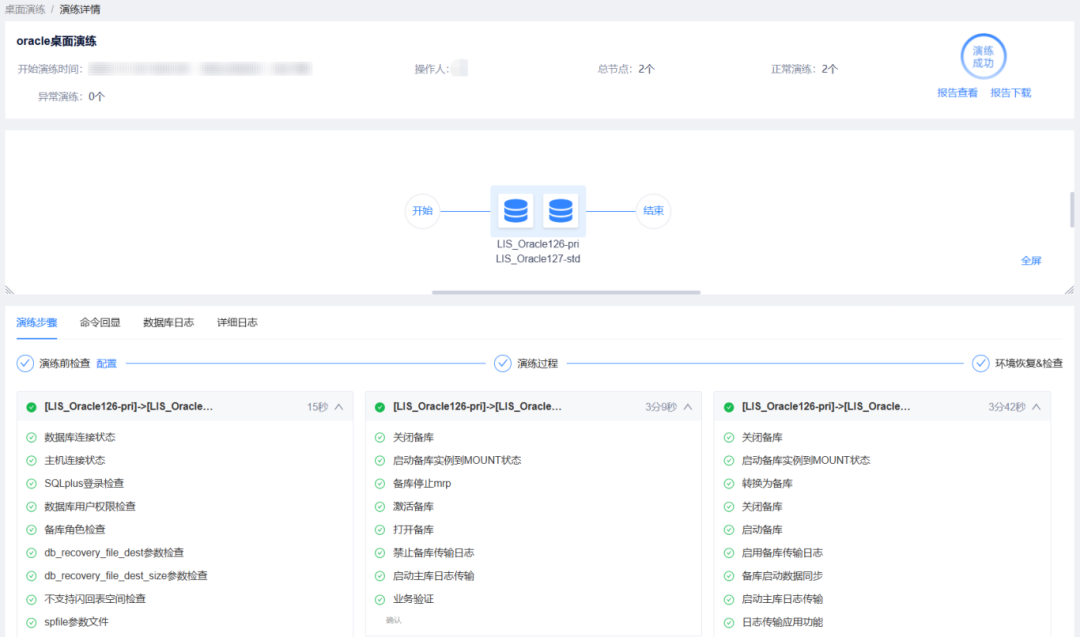Viewport: 1080px width, 637px height.
Task: Click 全屏 to view topology fullscreen
Action: click(x=1031, y=258)
